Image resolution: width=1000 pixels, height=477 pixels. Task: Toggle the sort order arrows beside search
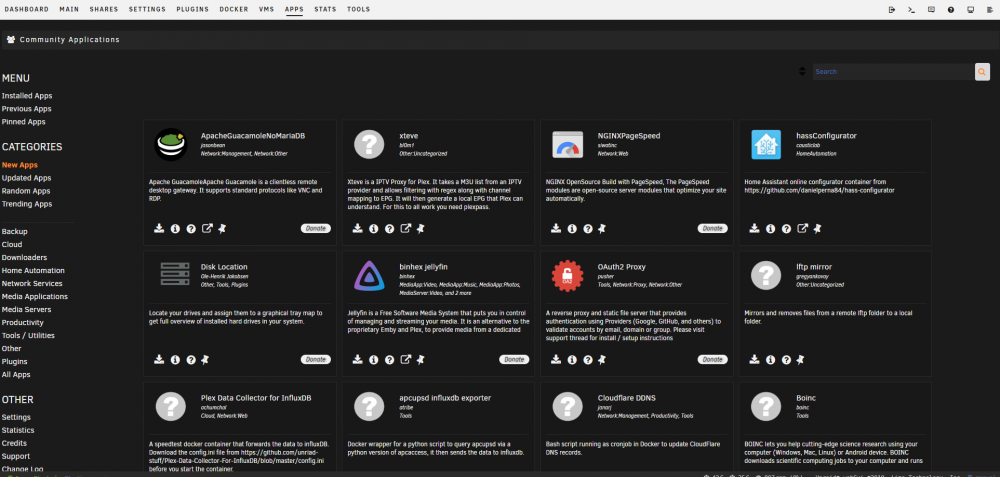pyautogui.click(x=802, y=71)
